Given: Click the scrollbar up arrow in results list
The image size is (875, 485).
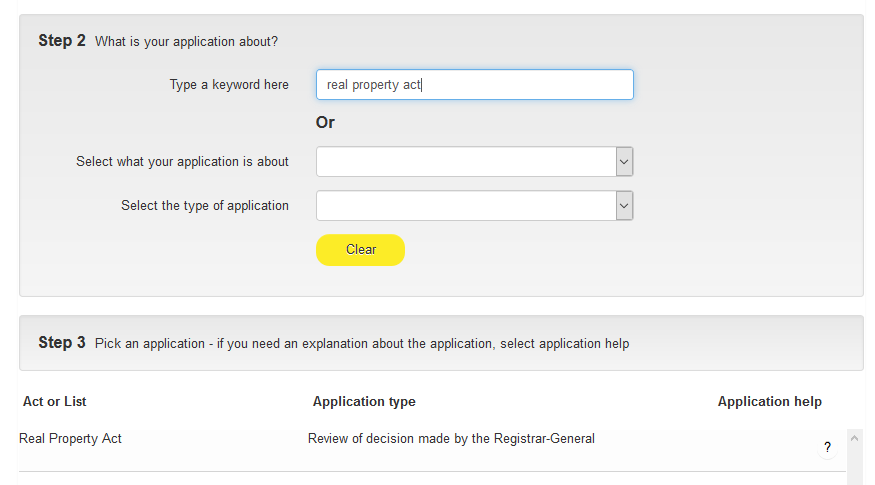Looking at the screenshot, I should tap(854, 438).
